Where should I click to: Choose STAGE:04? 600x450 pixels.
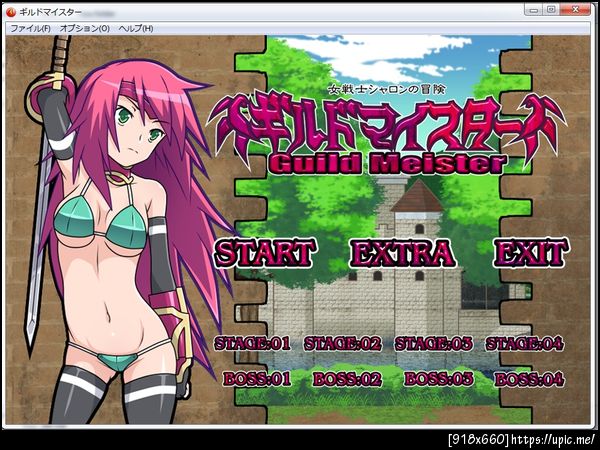coord(525,344)
